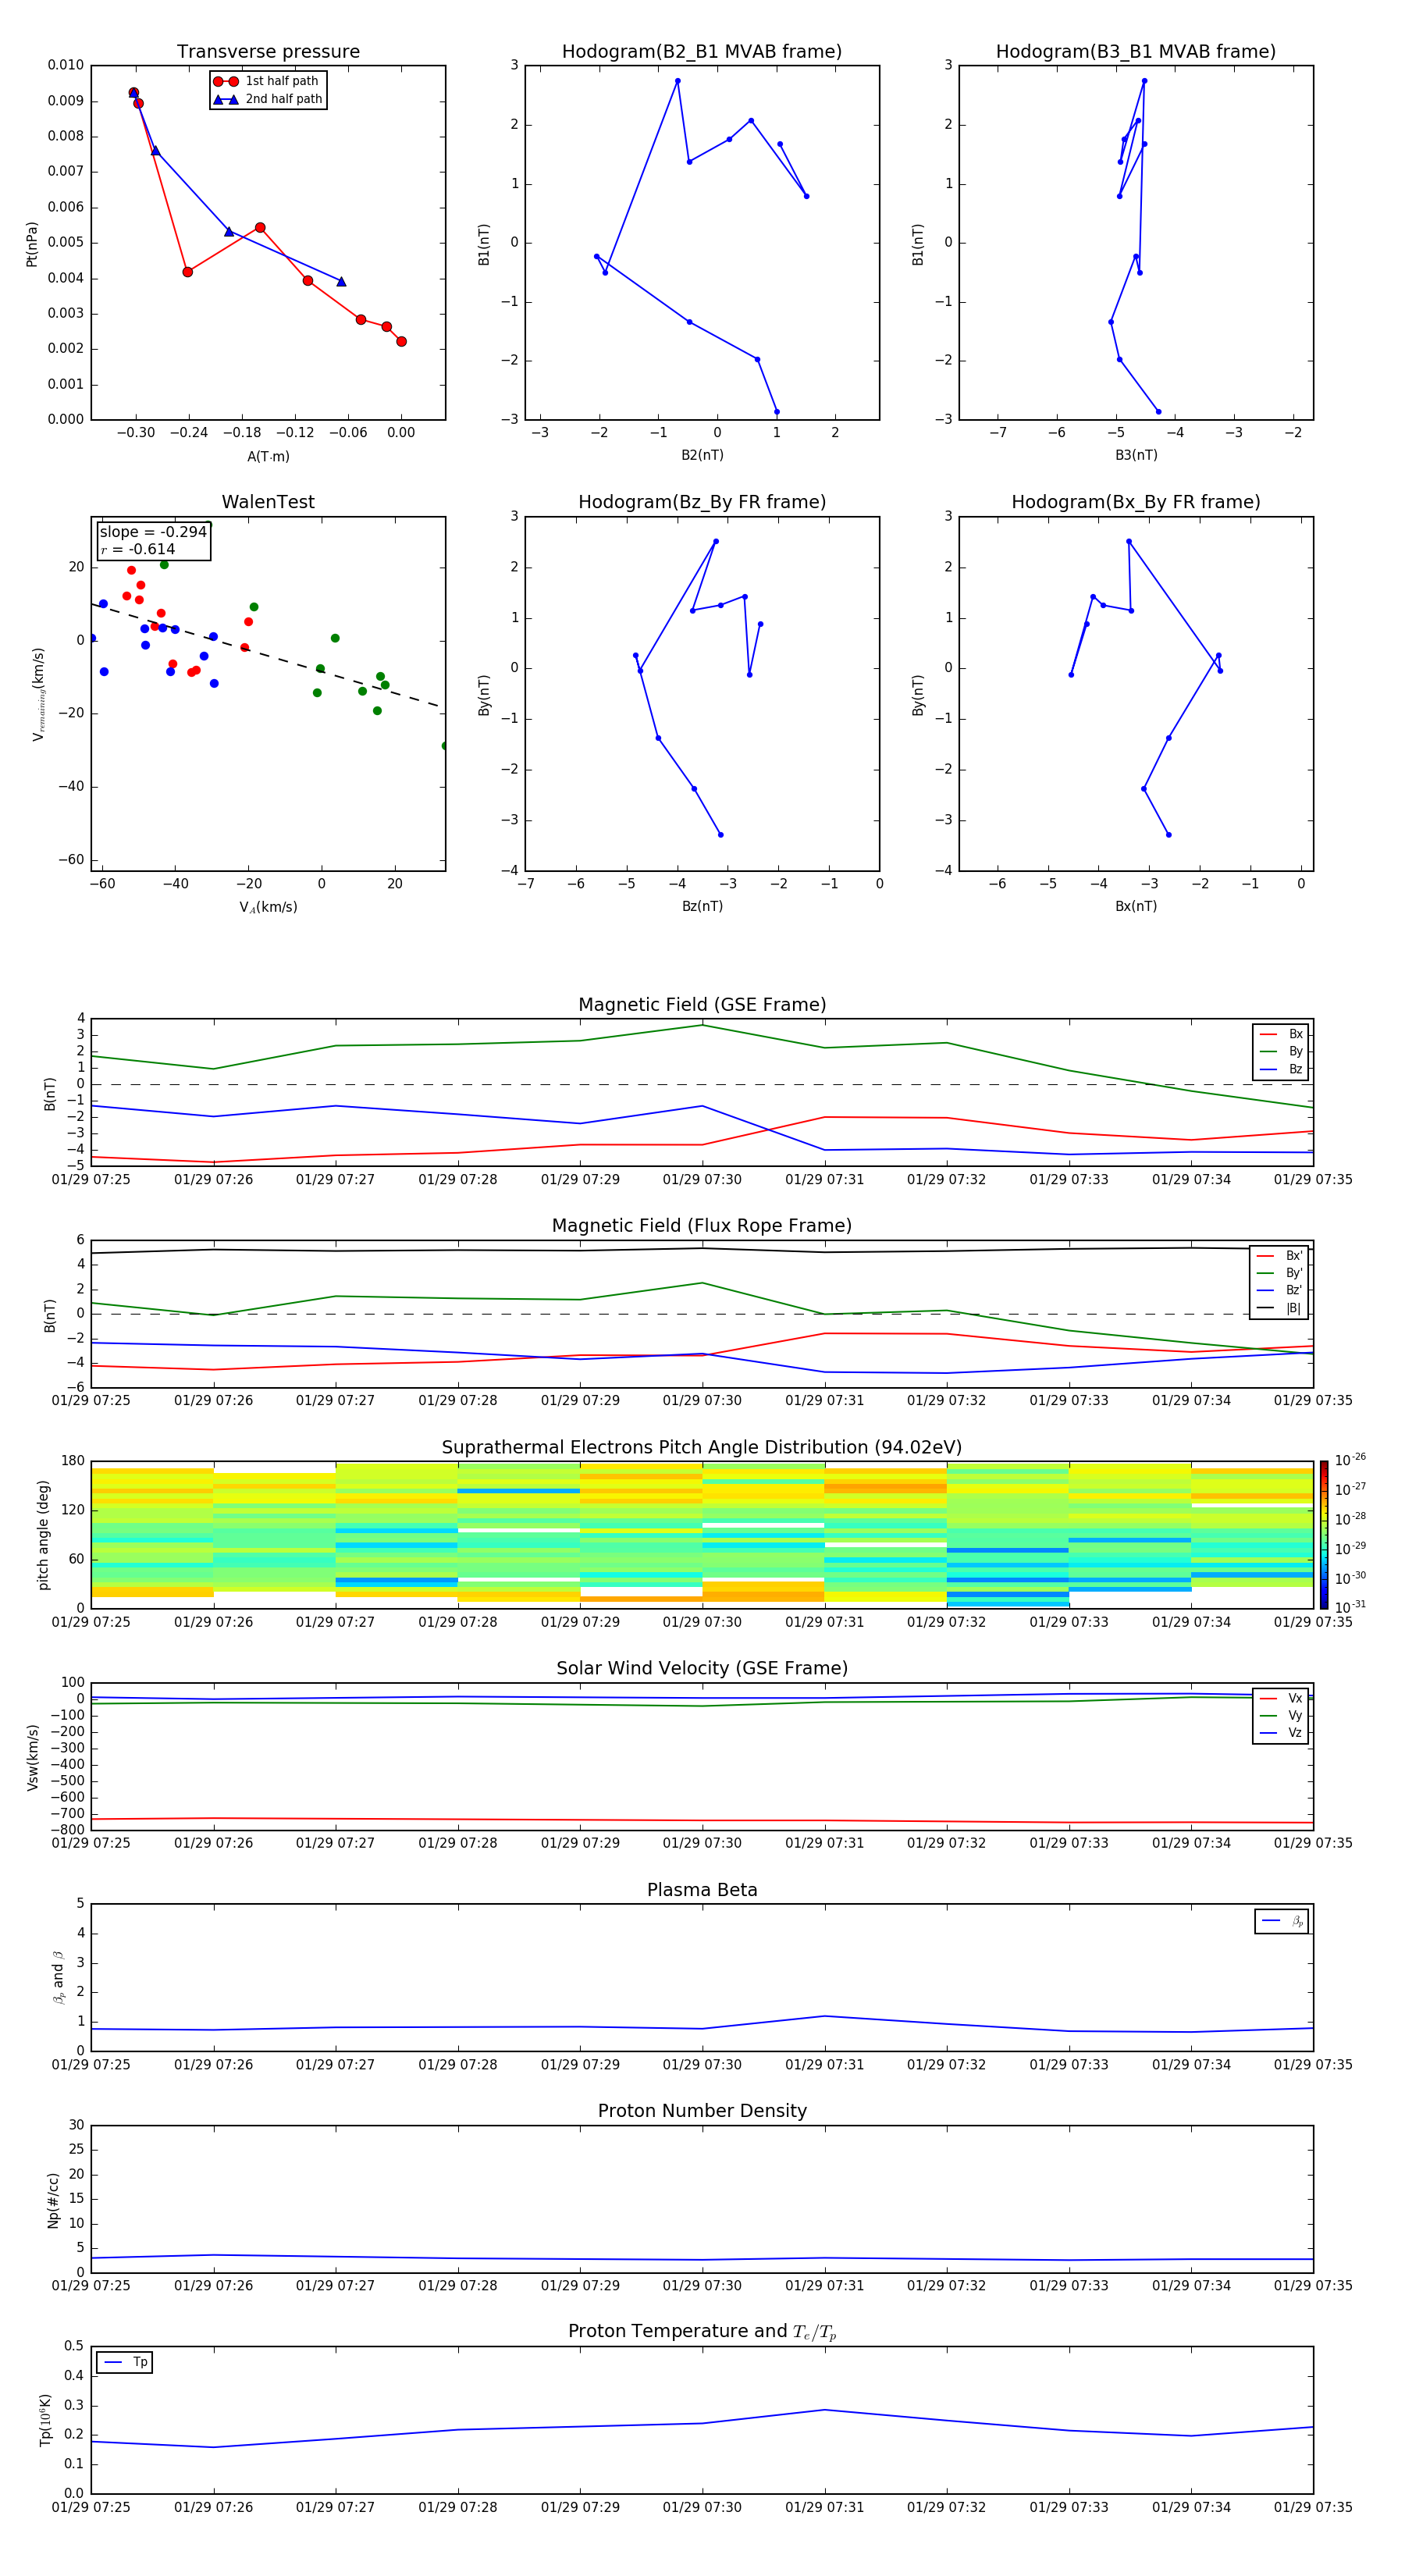This screenshot has width=1405, height=2576.
Task: Click the 'Hodogram(B2_B1 MVAB frame)' title
Action: click(x=702, y=52)
